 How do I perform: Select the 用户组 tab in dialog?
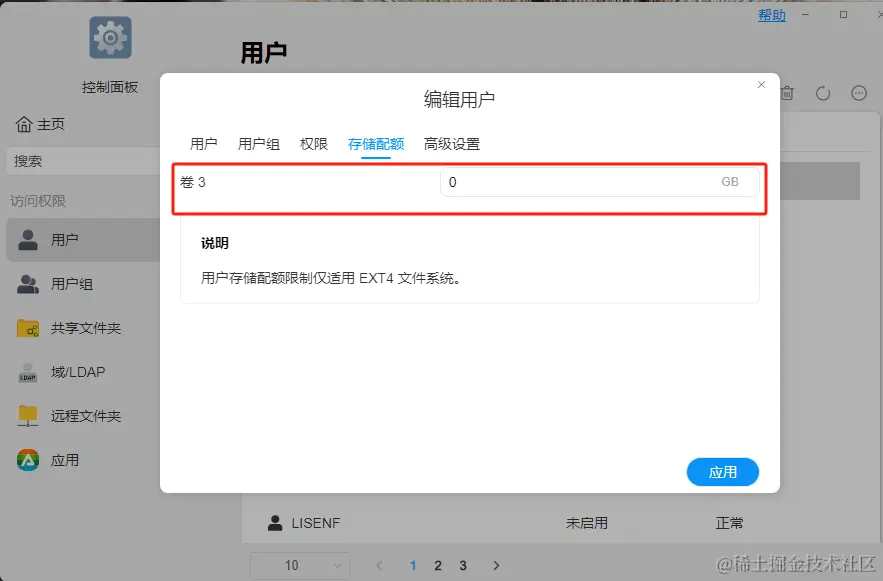259,143
